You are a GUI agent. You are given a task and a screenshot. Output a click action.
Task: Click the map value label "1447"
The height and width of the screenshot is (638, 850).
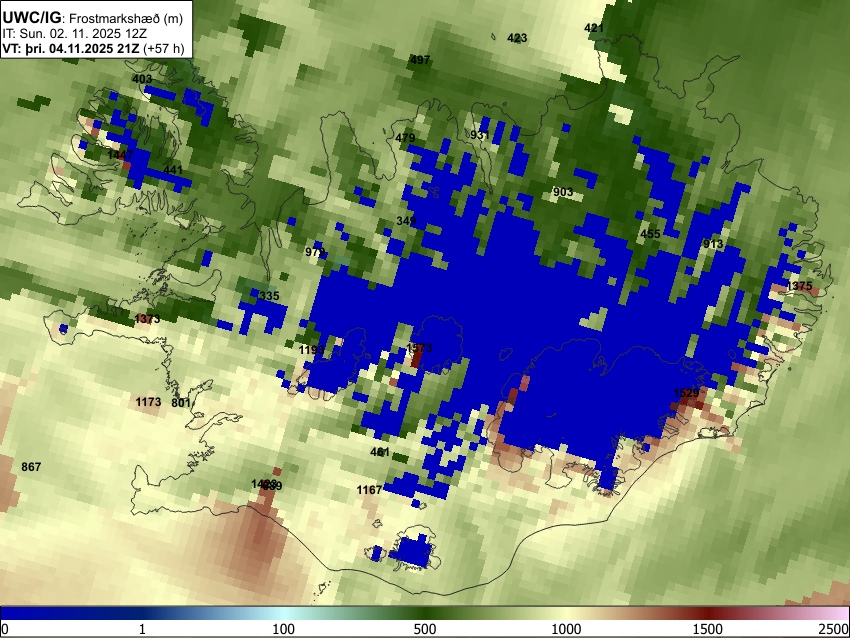click(x=120, y=156)
